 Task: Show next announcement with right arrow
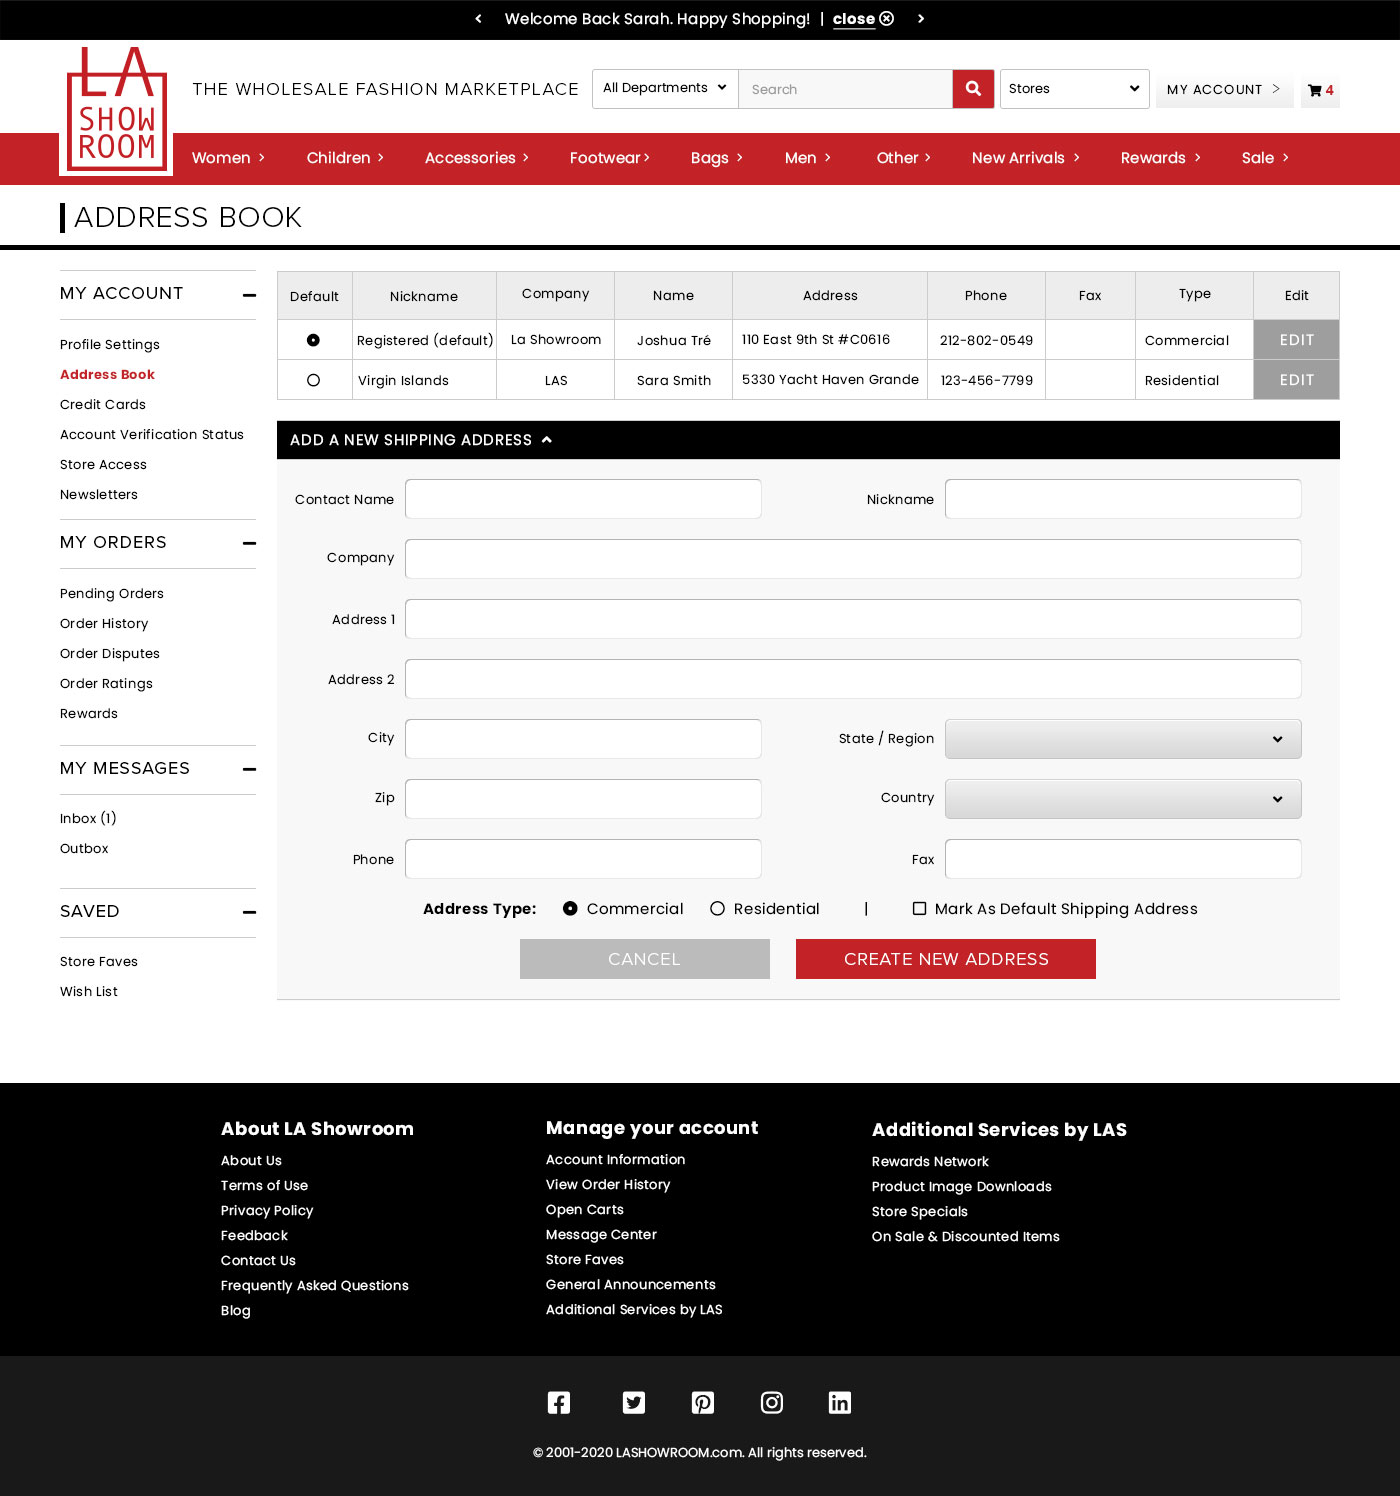pos(921,19)
